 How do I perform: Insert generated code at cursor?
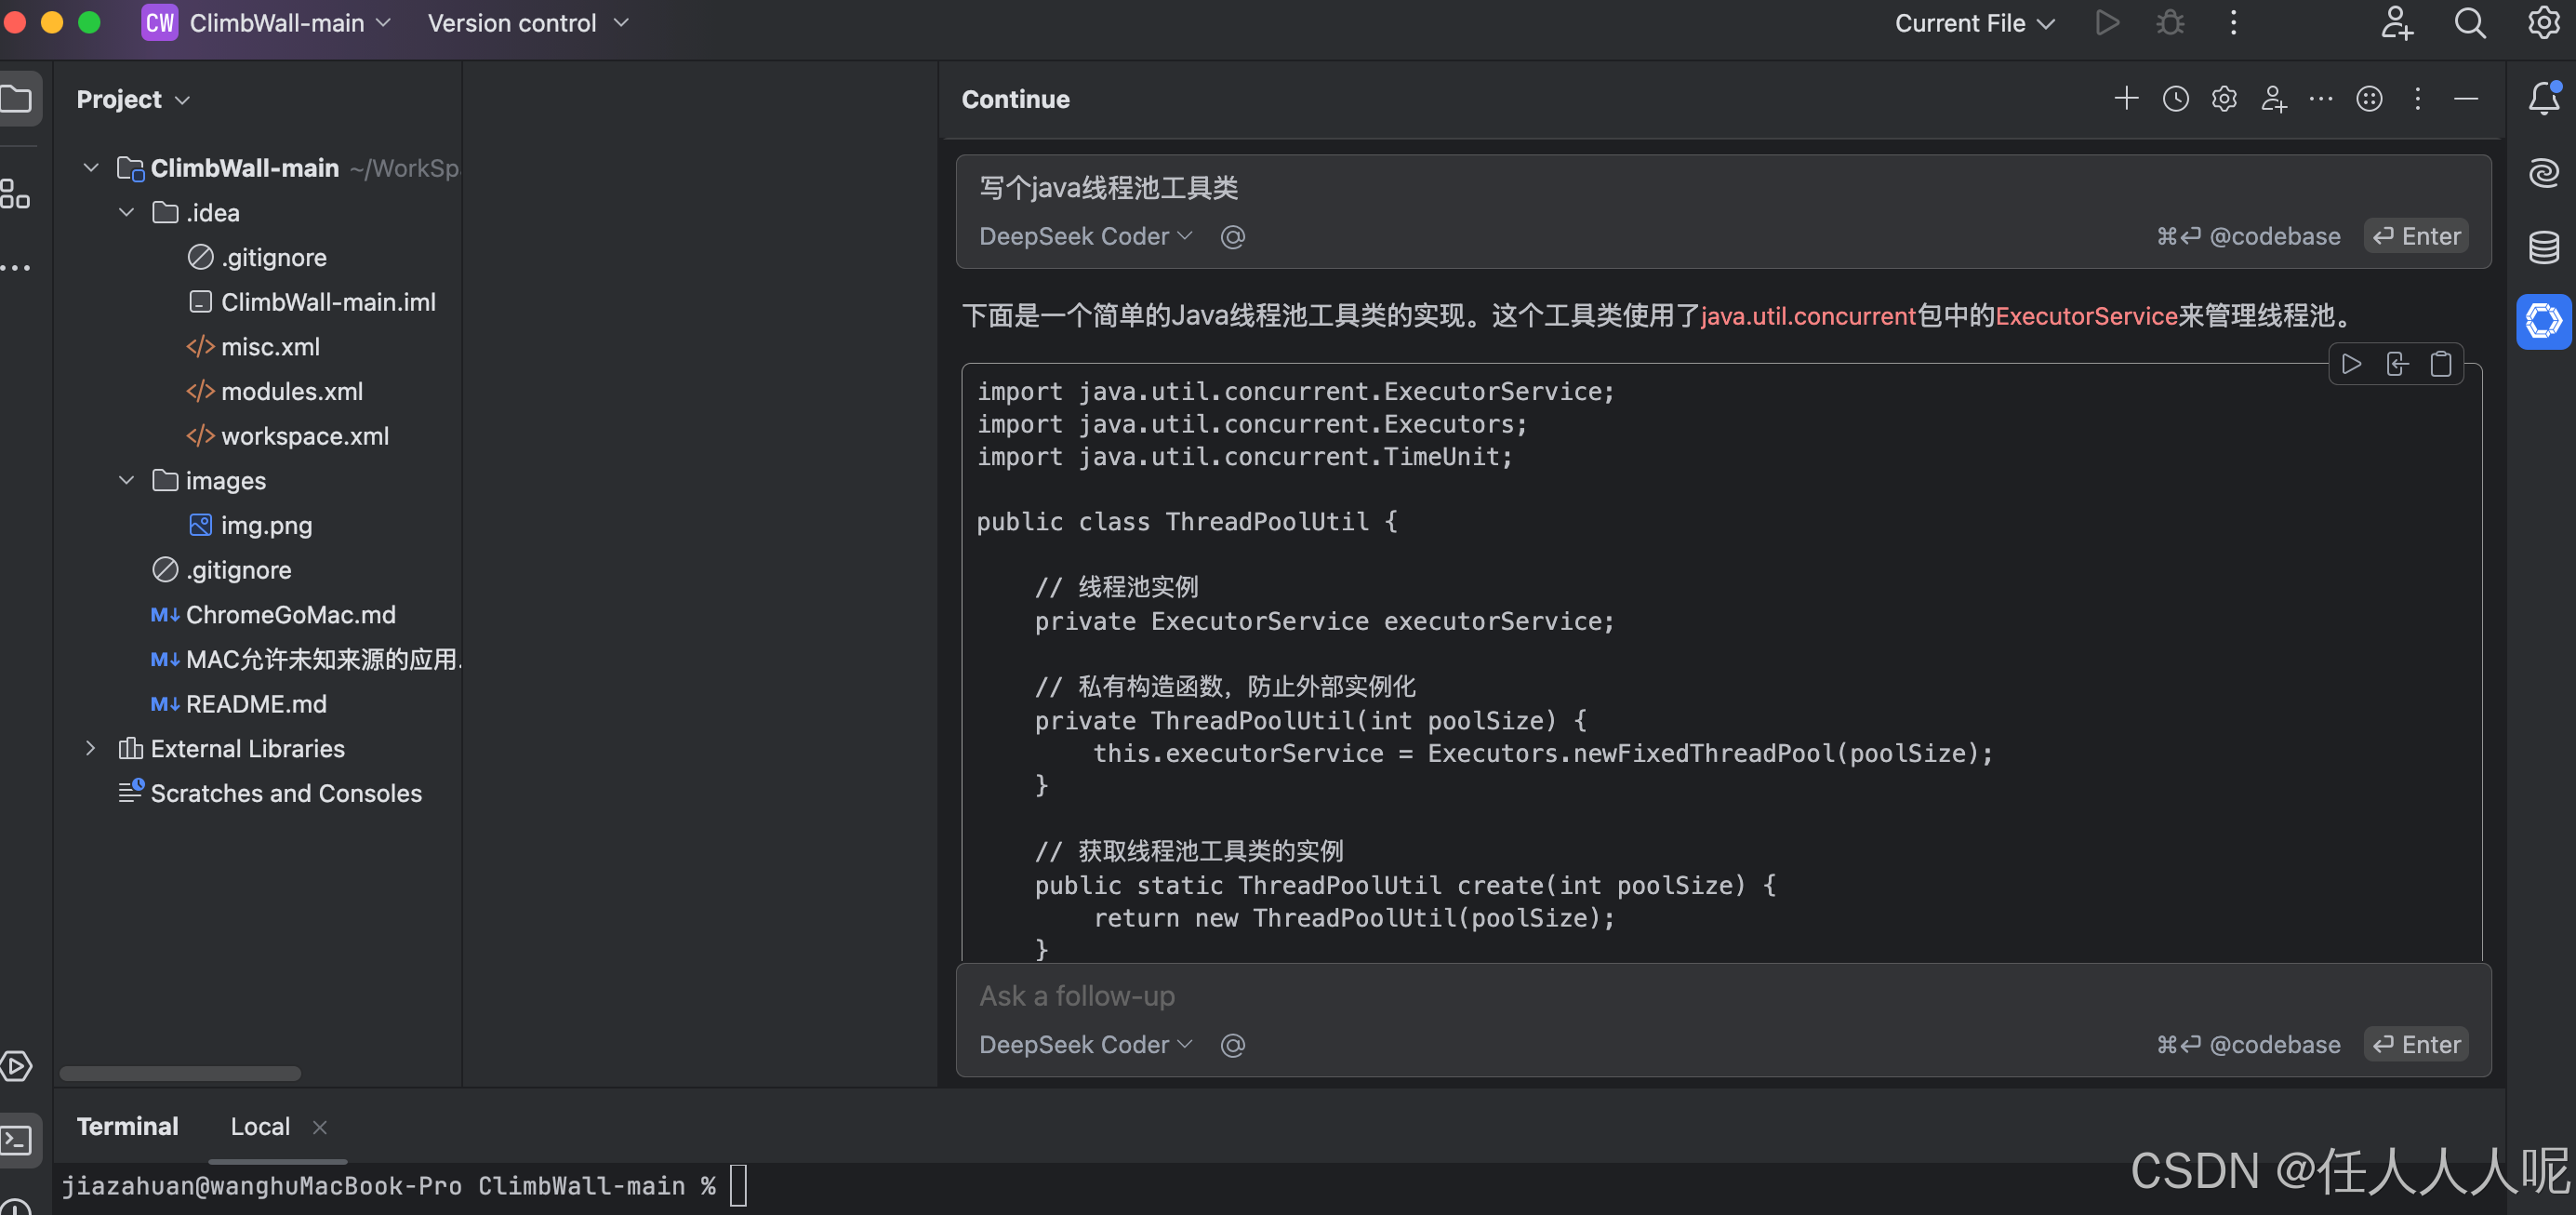[2396, 364]
